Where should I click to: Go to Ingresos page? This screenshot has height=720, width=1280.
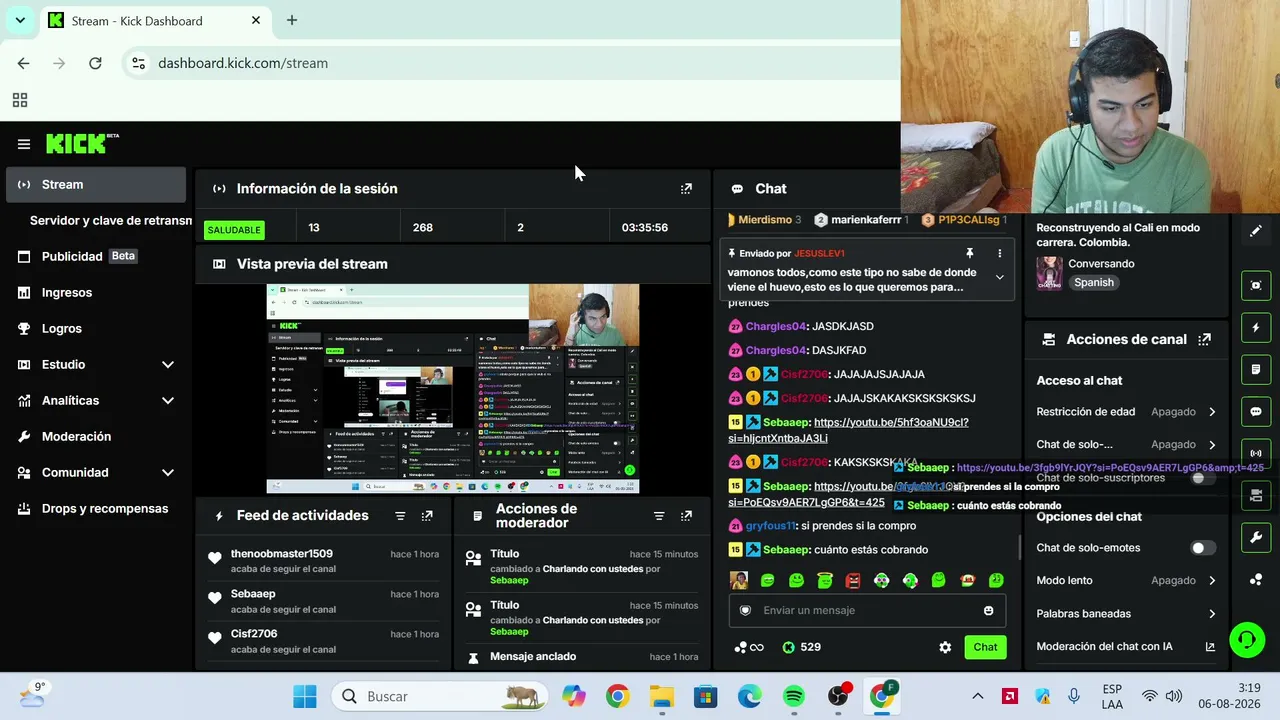click(94, 293)
